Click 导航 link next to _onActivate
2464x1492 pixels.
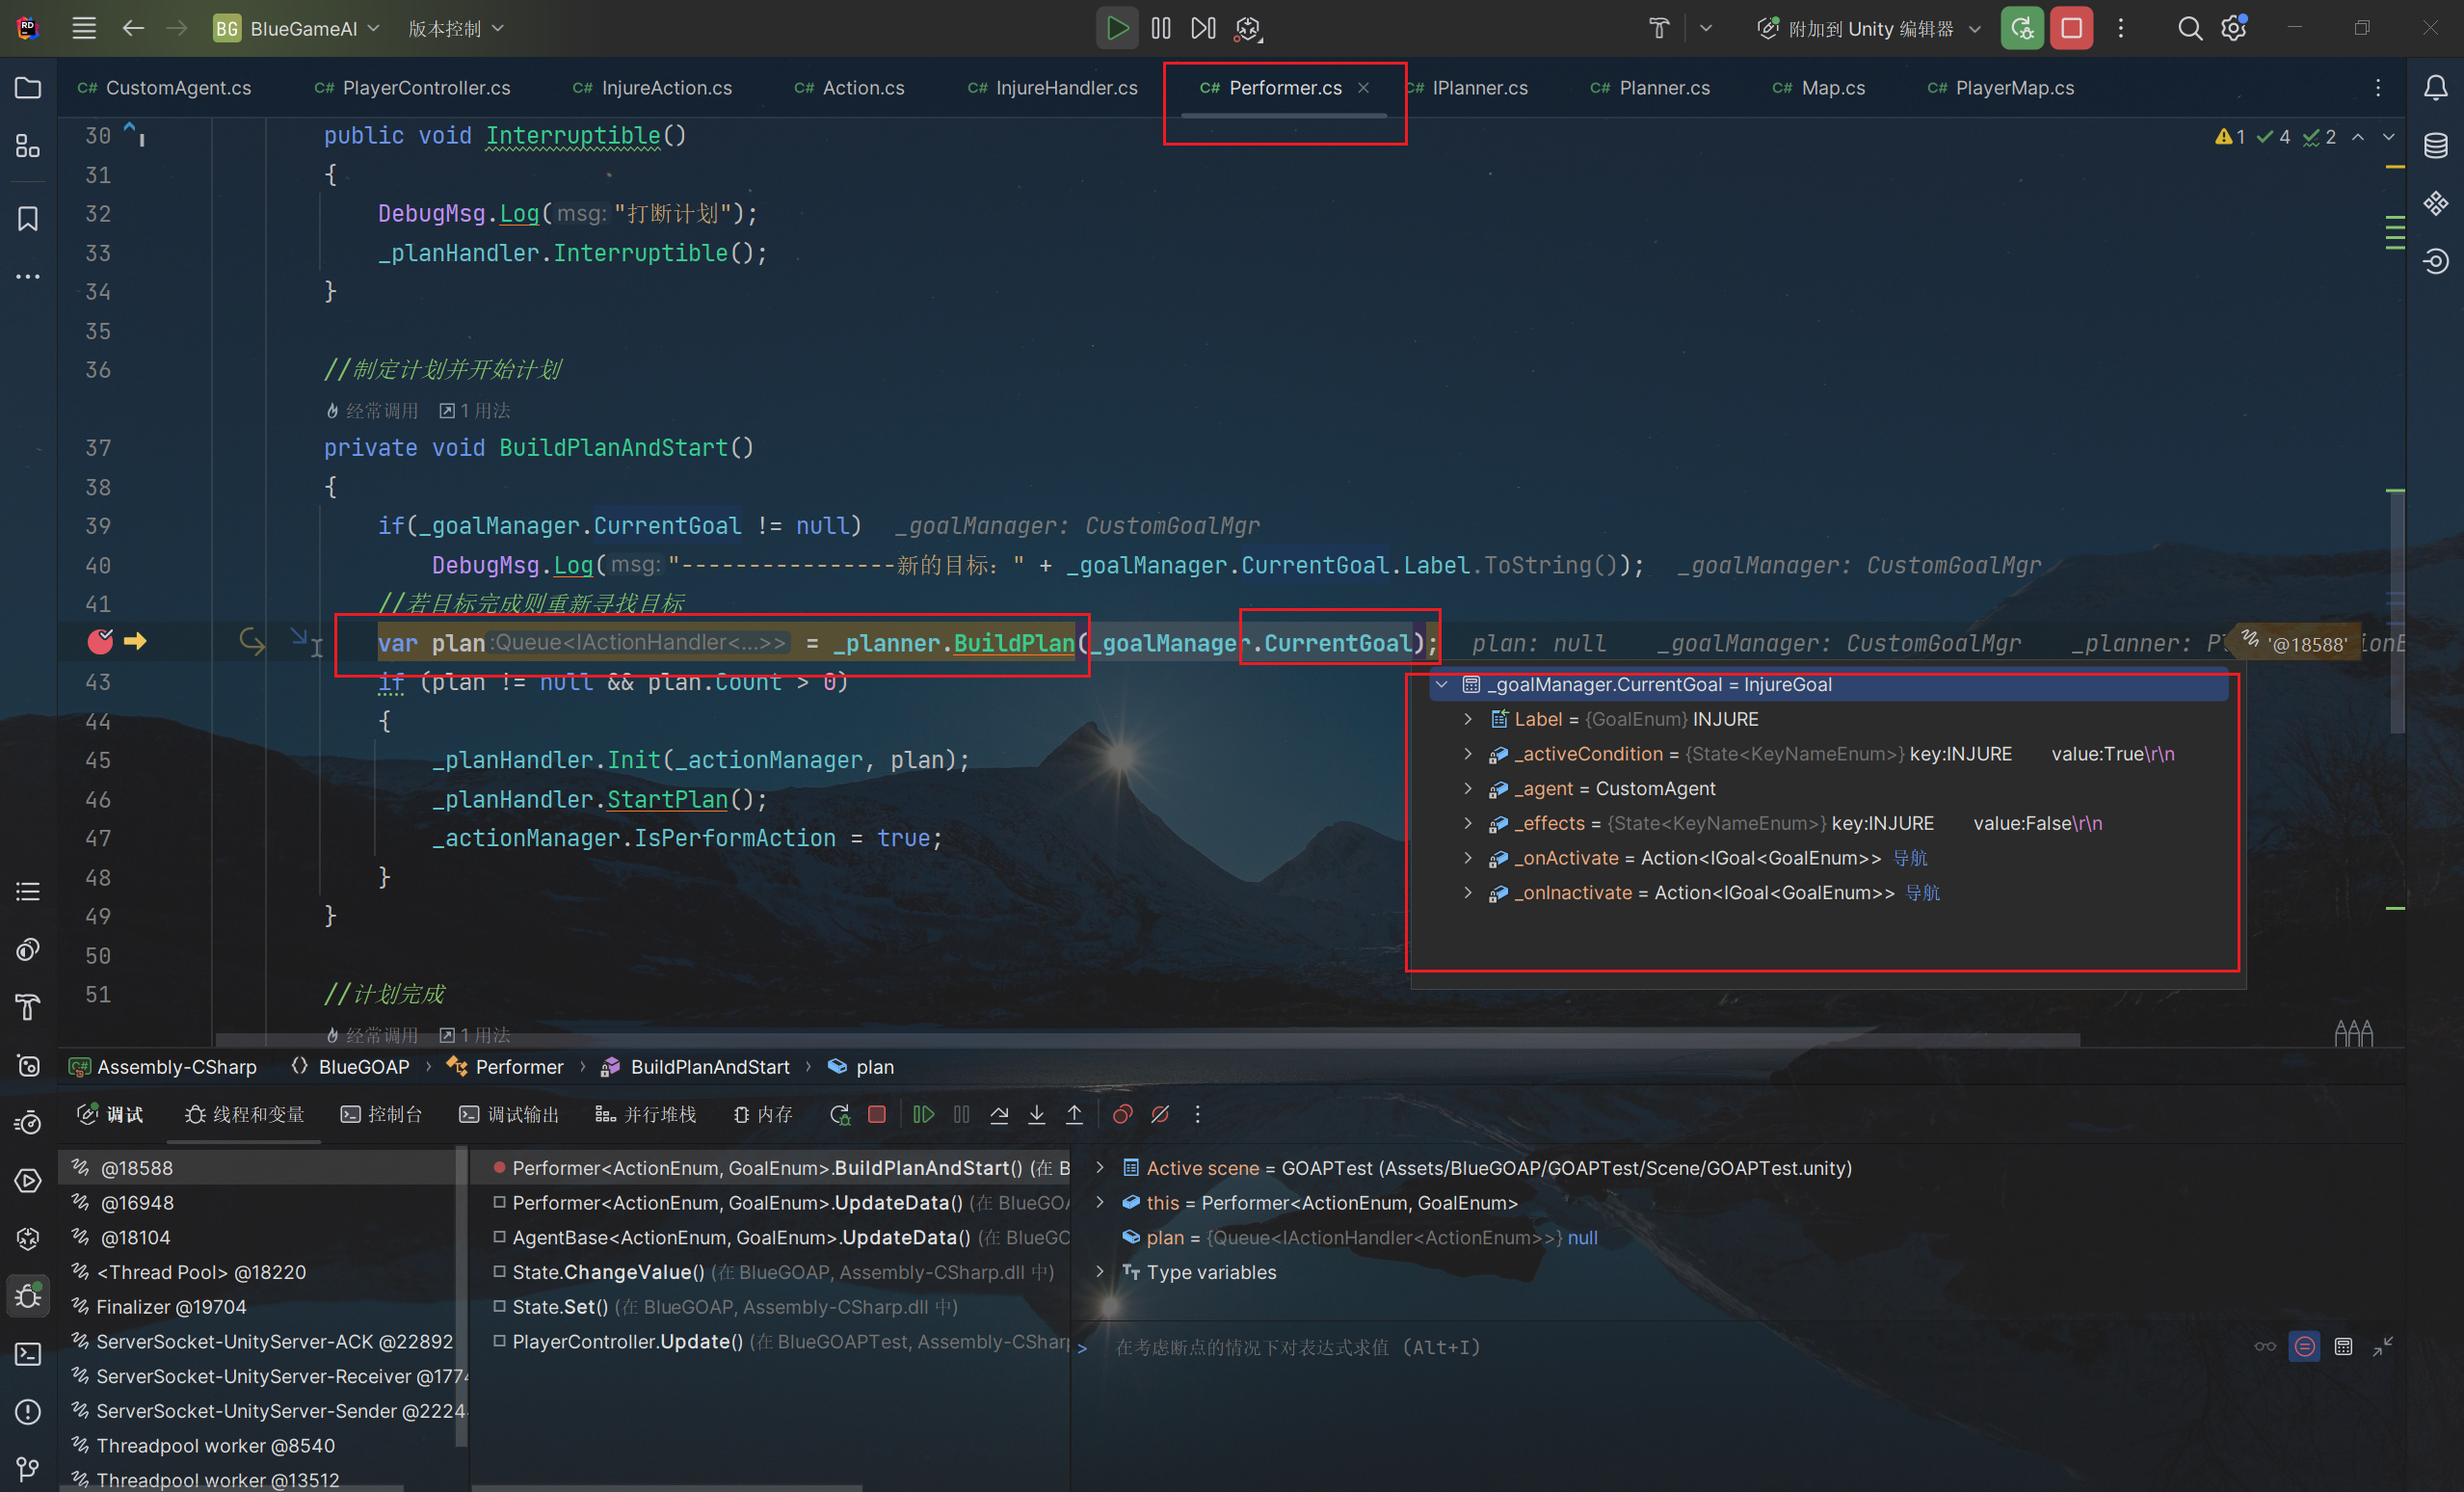coord(1910,858)
